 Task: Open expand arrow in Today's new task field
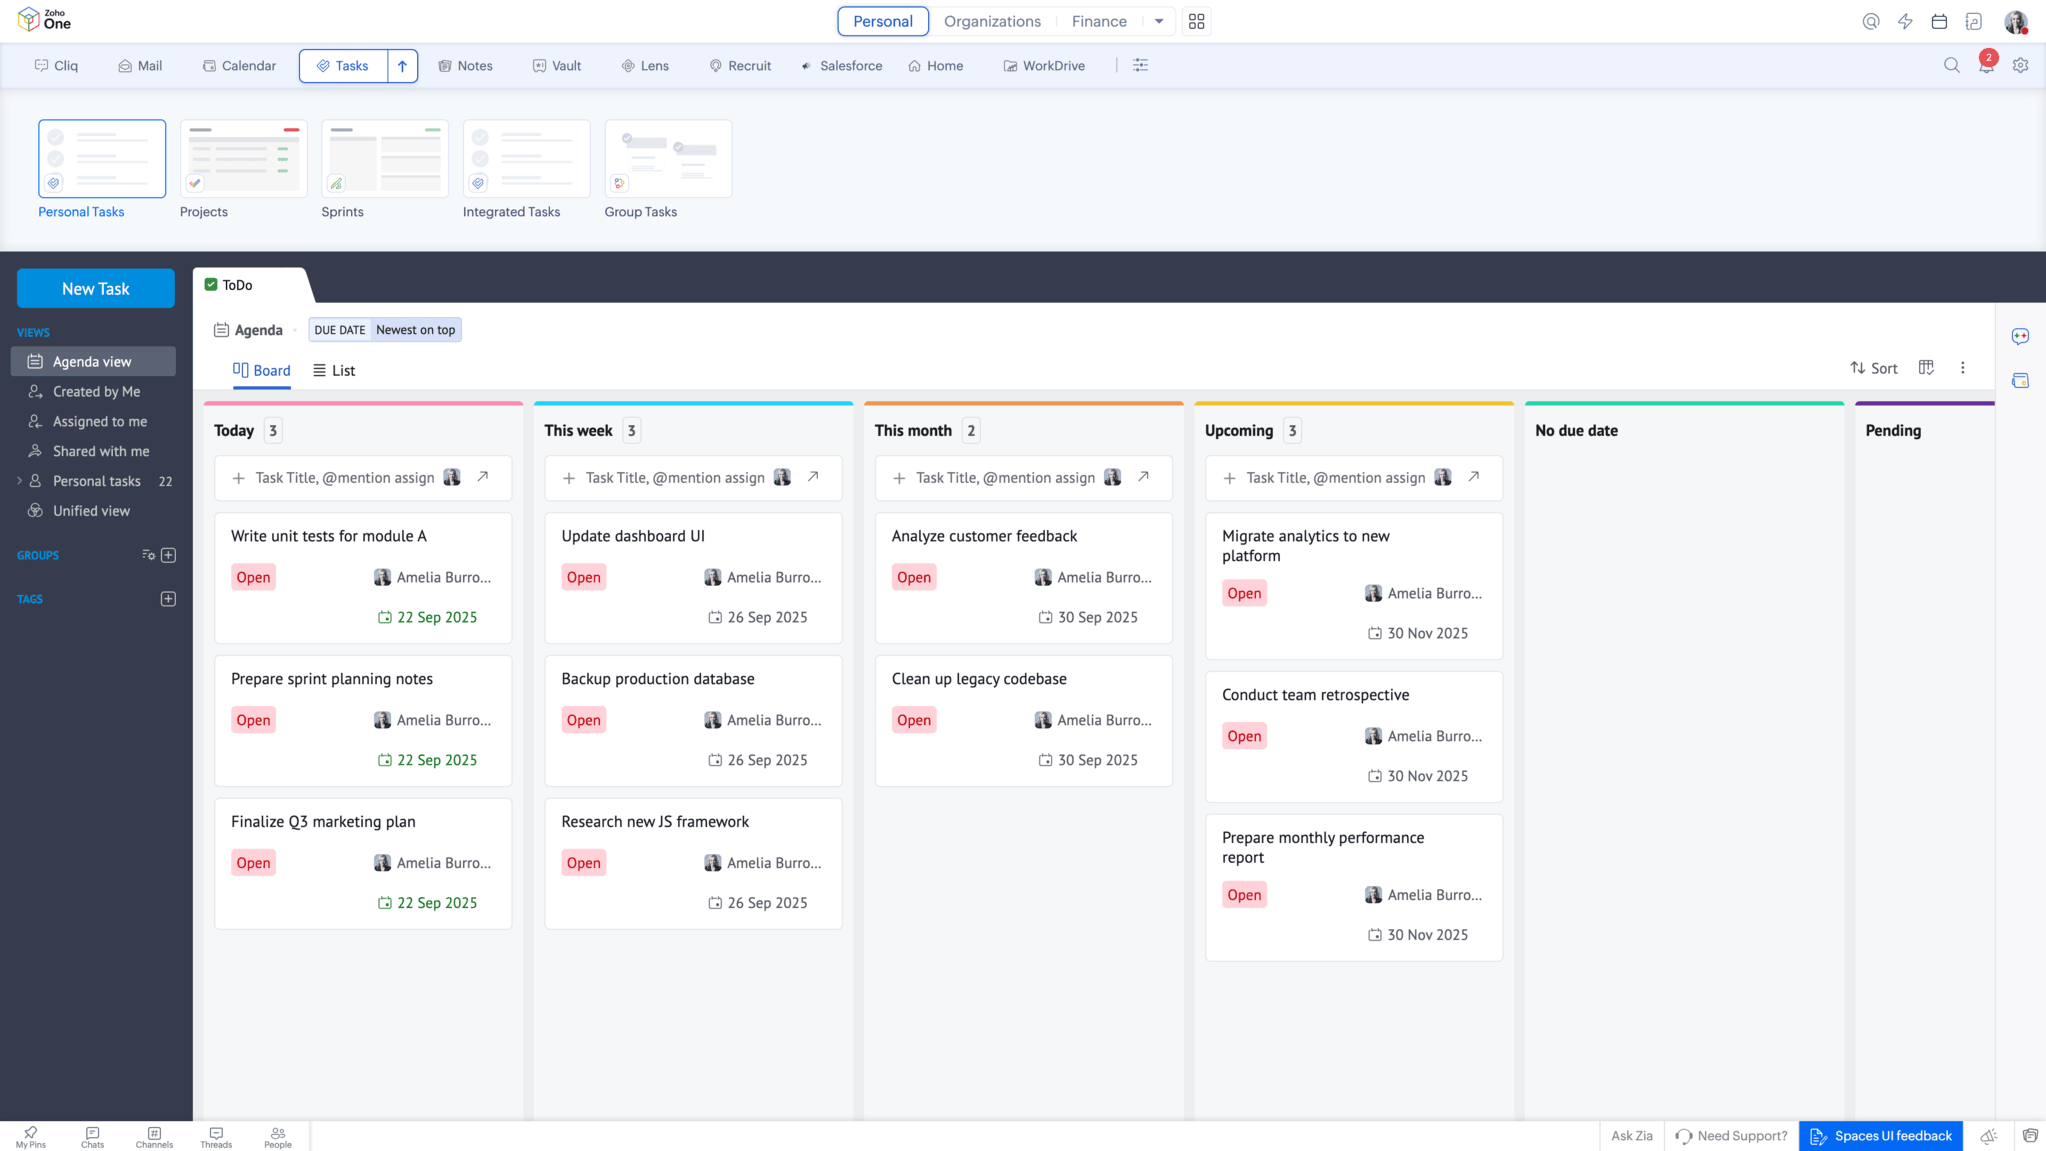click(x=483, y=477)
